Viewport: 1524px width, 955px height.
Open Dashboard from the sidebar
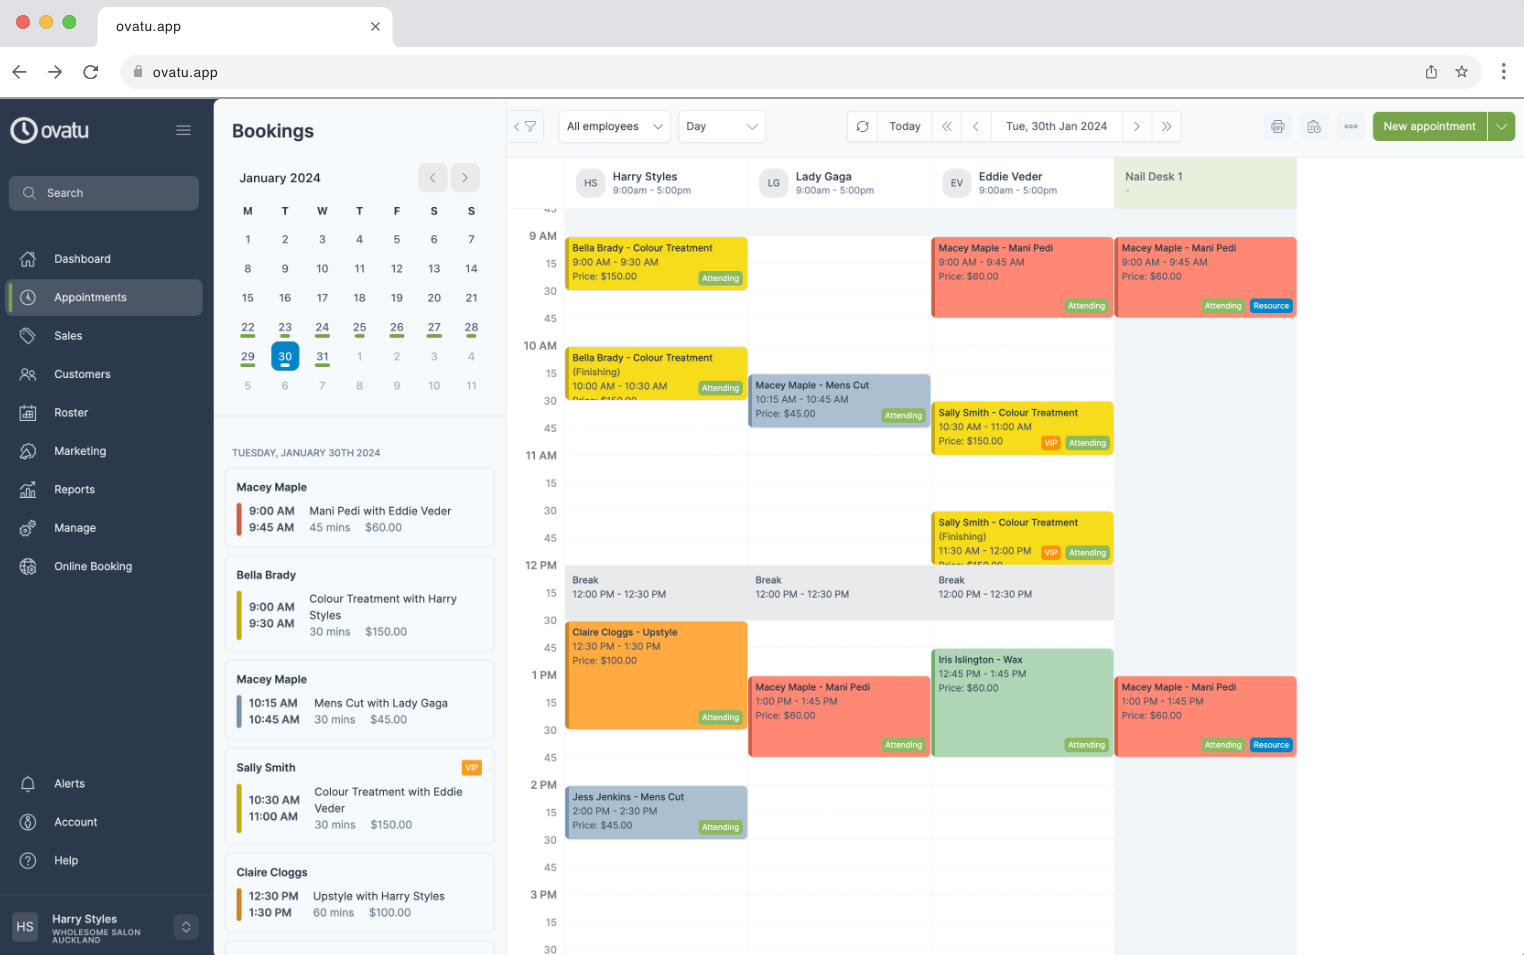point(104,259)
